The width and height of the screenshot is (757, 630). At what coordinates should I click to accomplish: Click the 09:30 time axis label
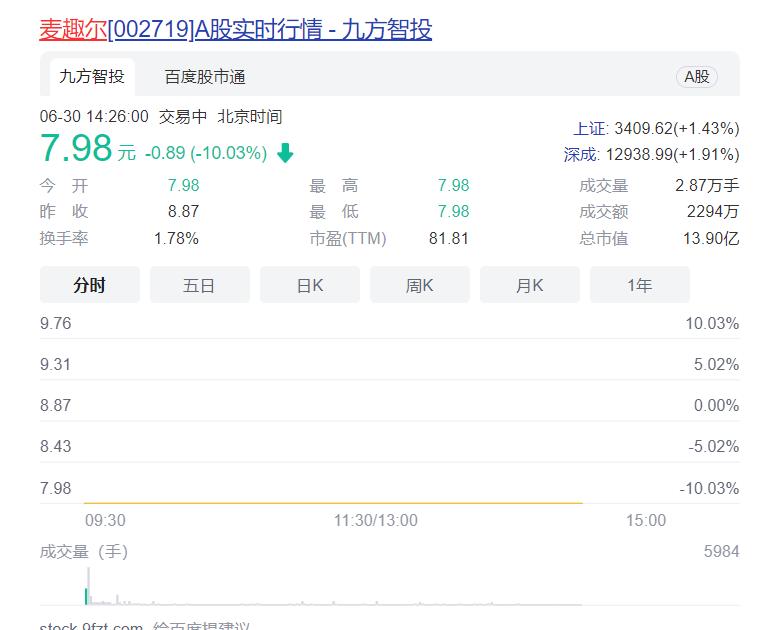(105, 520)
